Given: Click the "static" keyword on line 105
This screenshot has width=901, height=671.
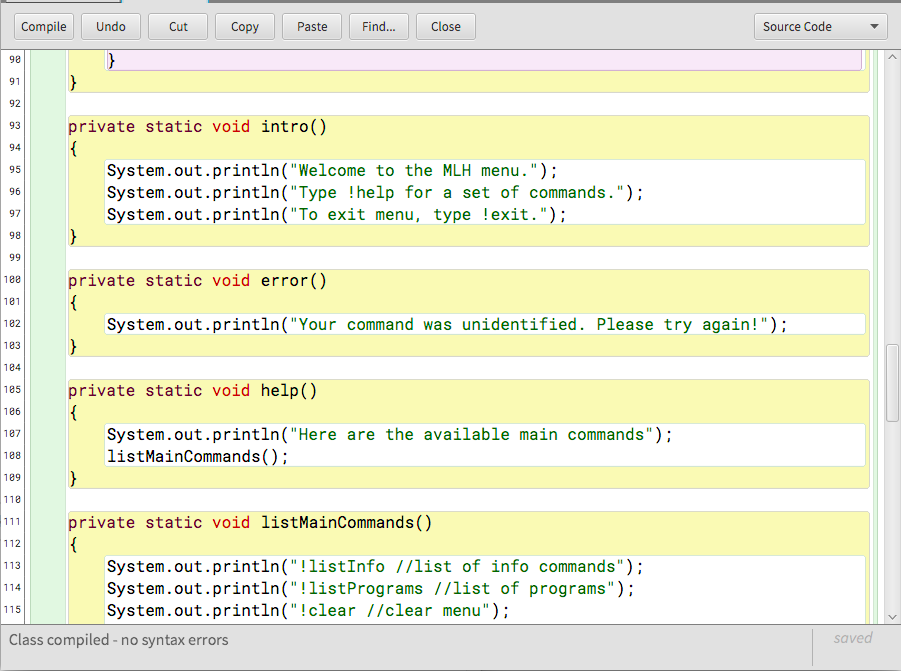Looking at the screenshot, I should [x=174, y=391].
